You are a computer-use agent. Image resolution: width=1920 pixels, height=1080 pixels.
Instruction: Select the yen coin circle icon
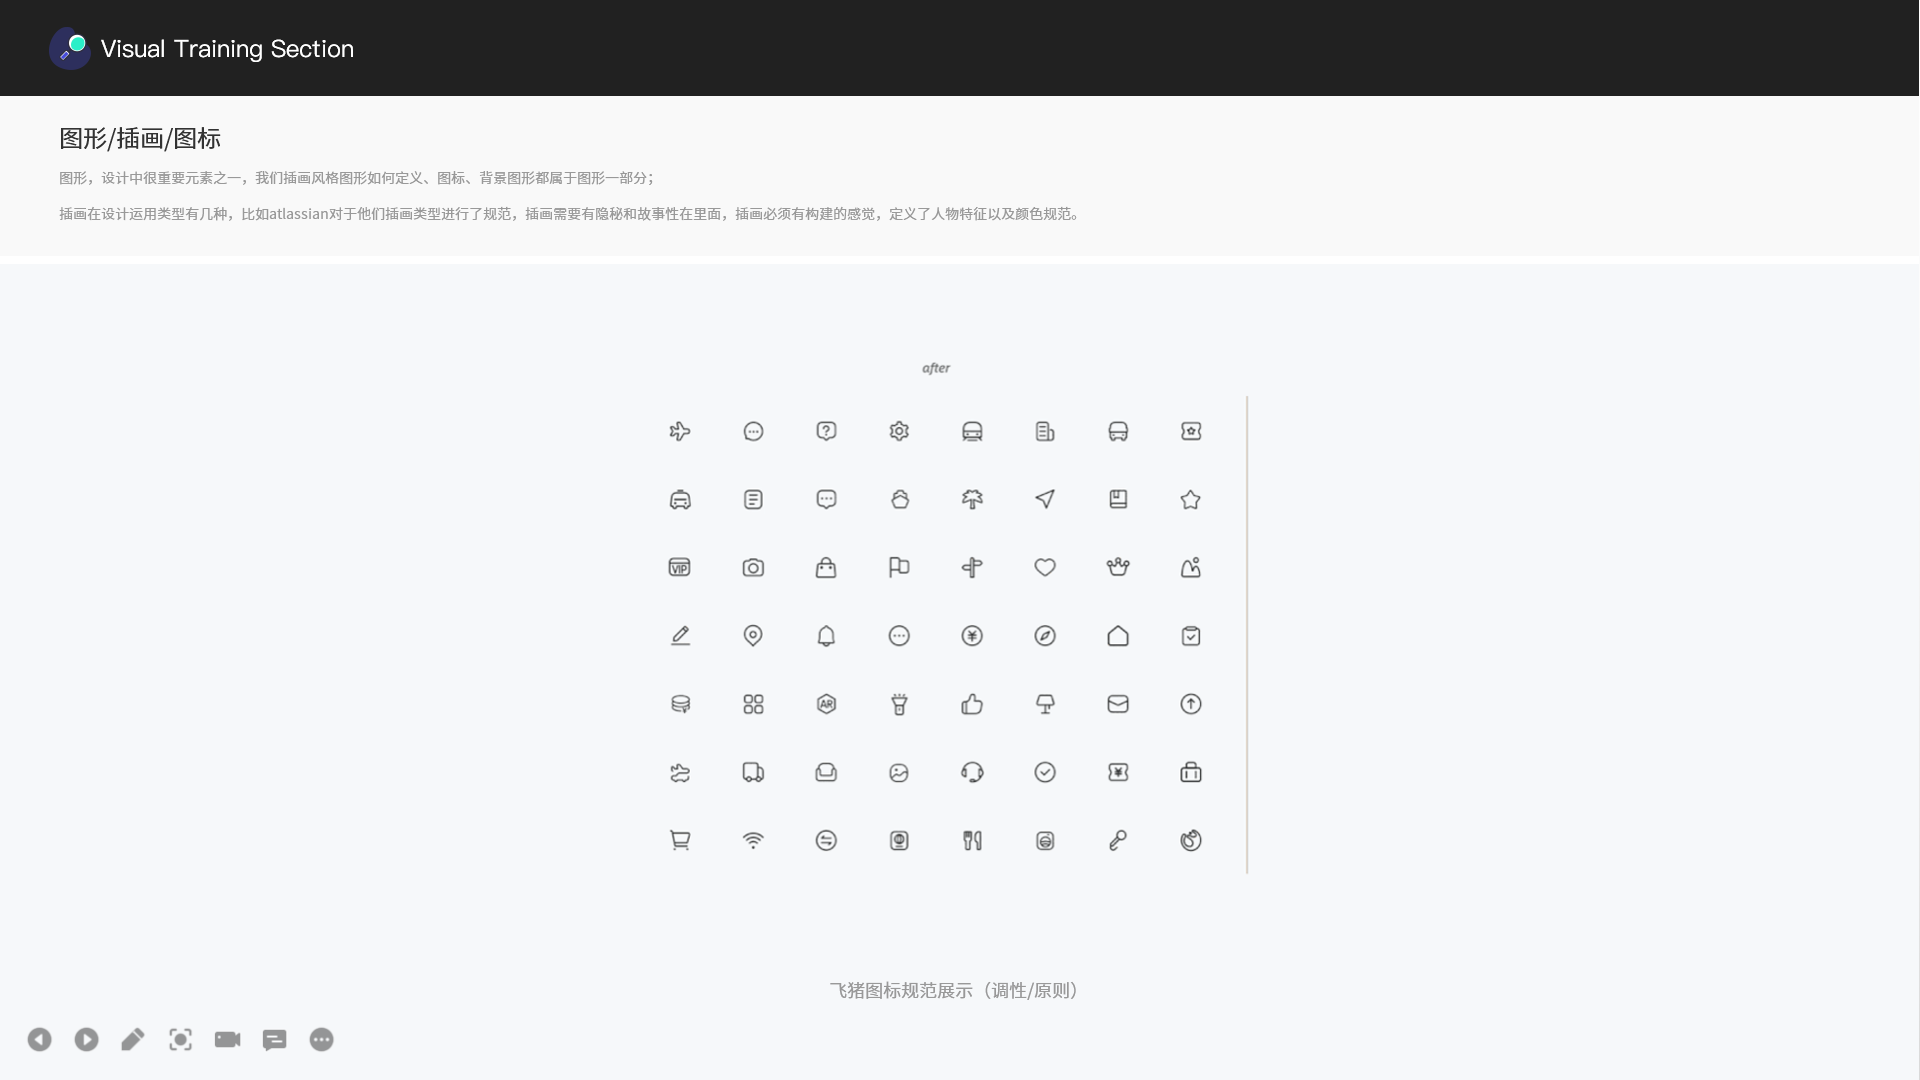972,636
